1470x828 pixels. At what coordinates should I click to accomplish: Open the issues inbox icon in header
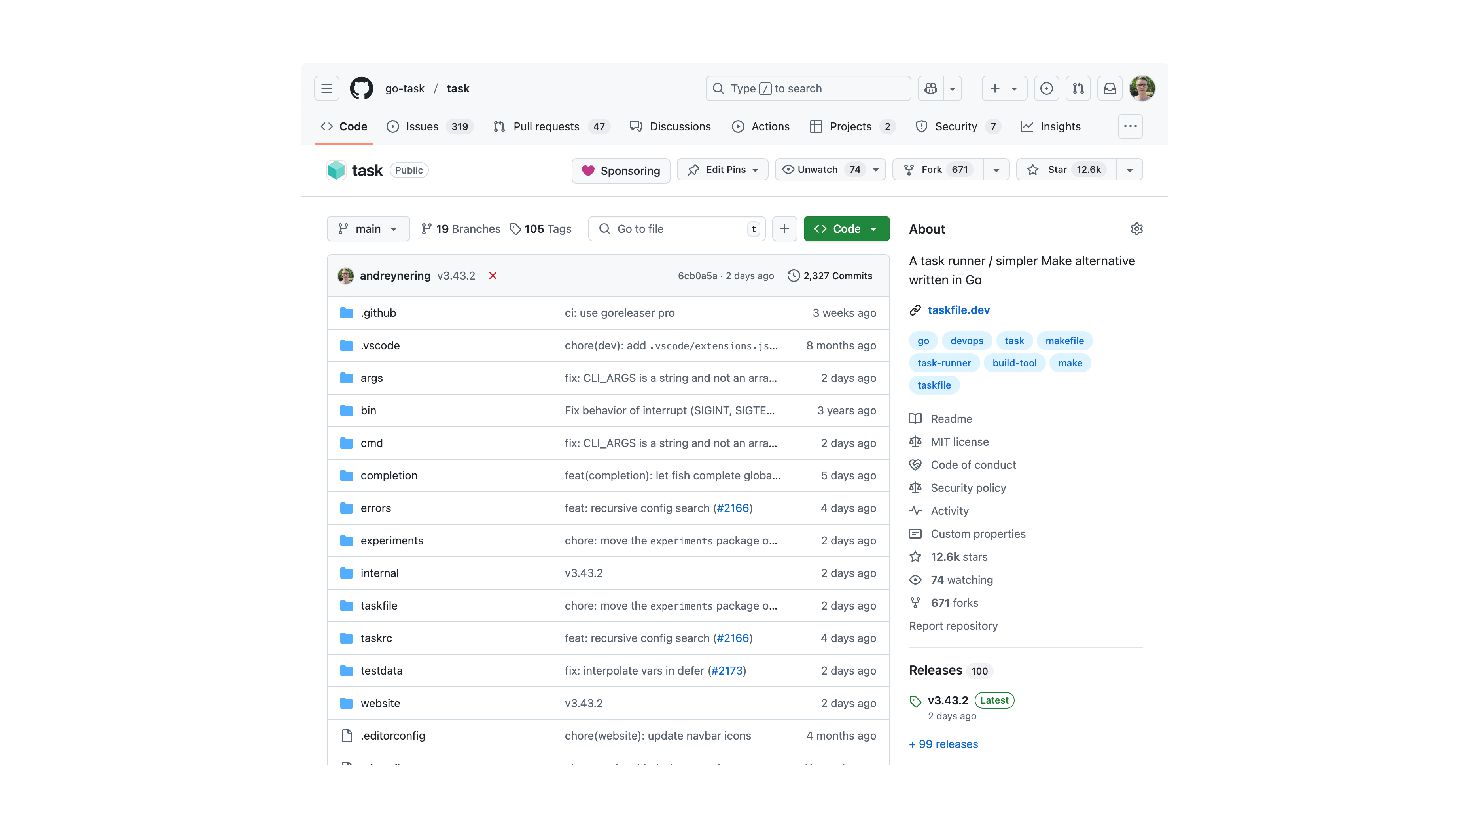pos(1046,88)
